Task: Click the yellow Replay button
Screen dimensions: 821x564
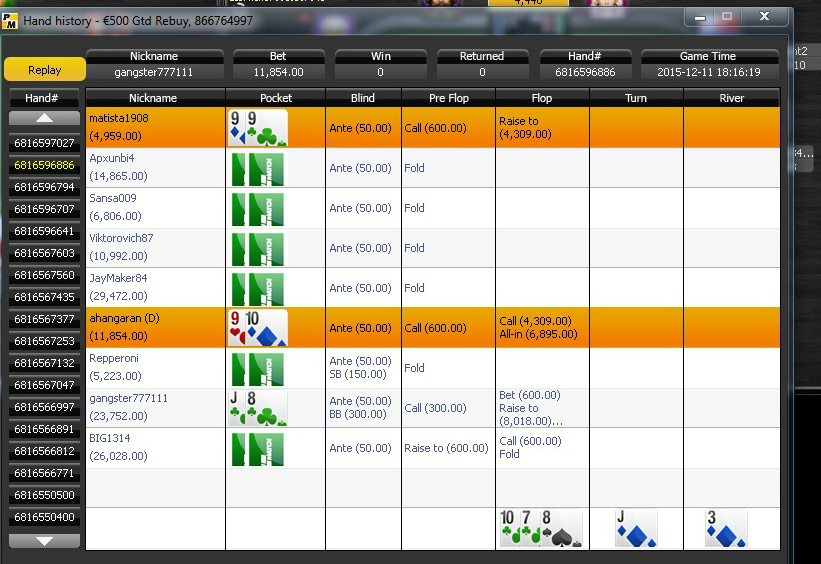Action: click(45, 69)
